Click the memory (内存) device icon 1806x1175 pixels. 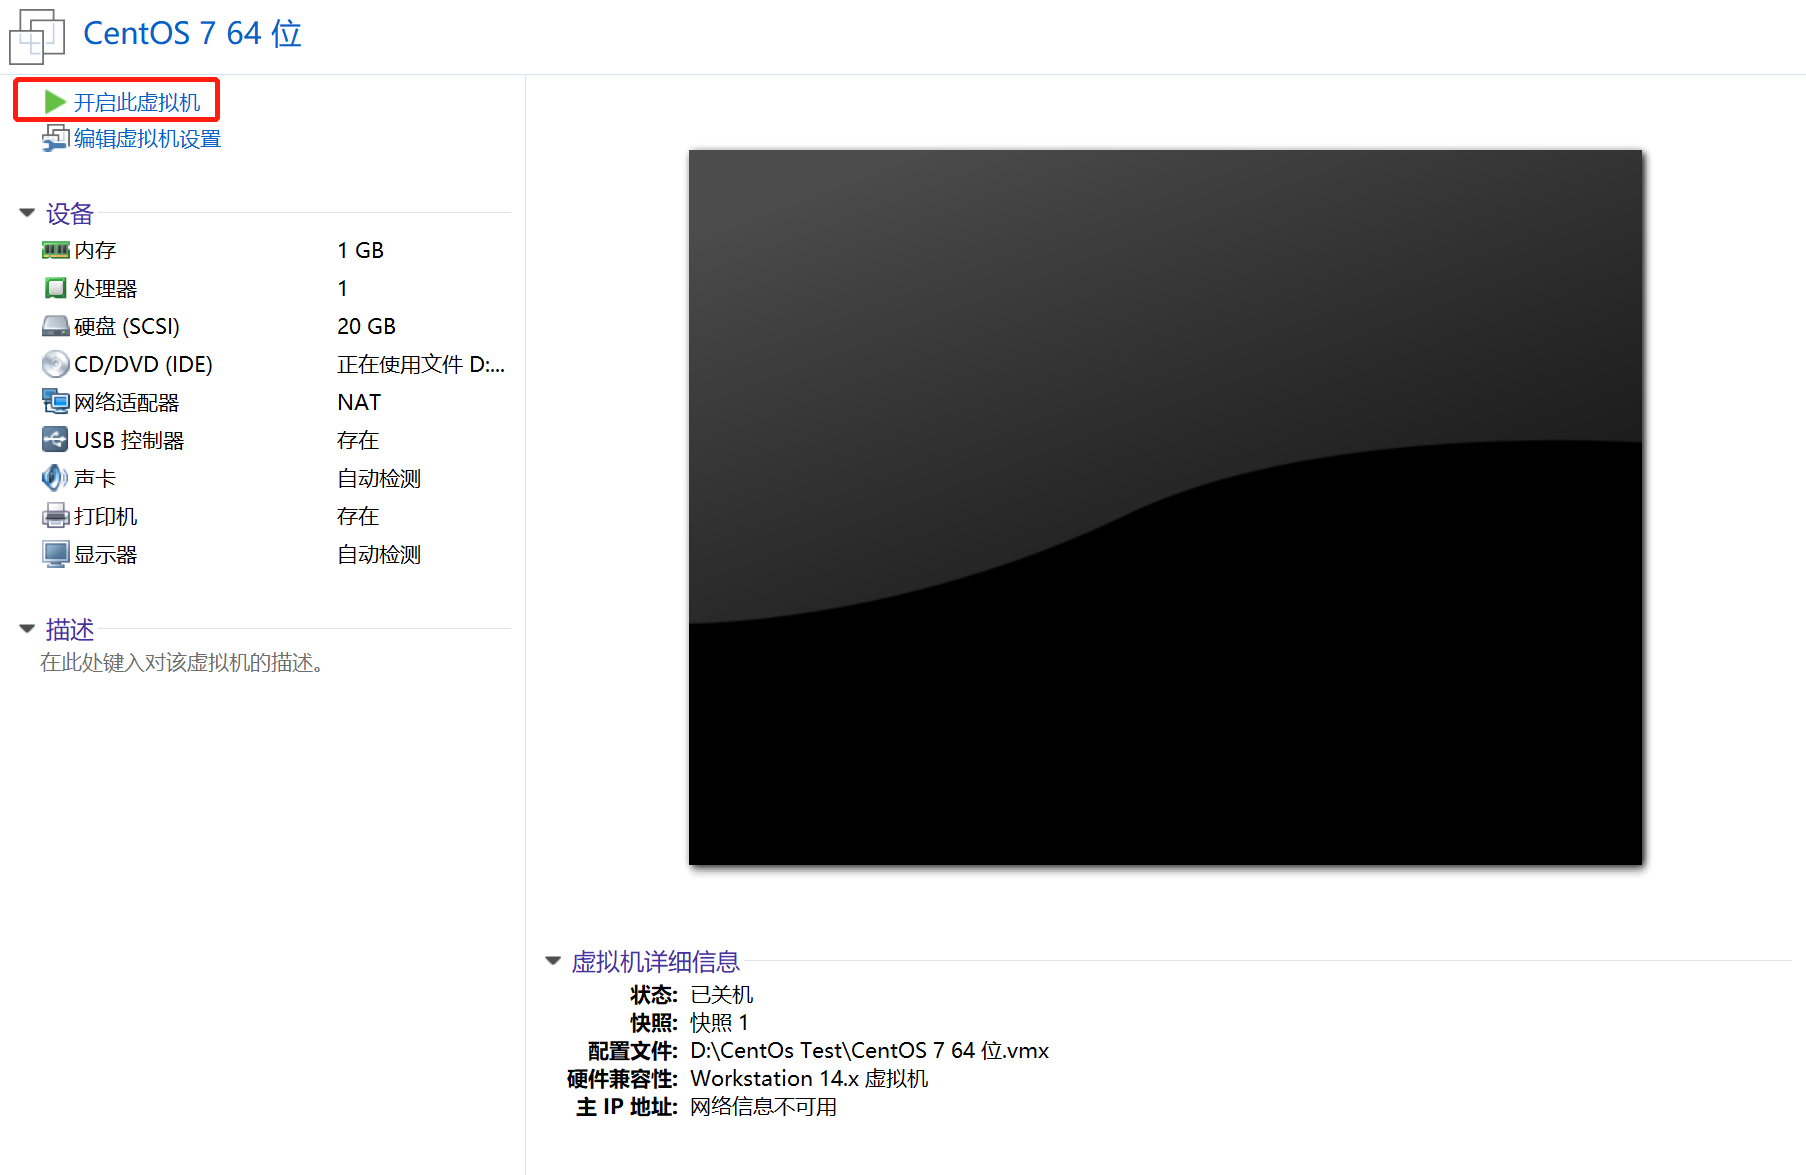[x=55, y=250]
